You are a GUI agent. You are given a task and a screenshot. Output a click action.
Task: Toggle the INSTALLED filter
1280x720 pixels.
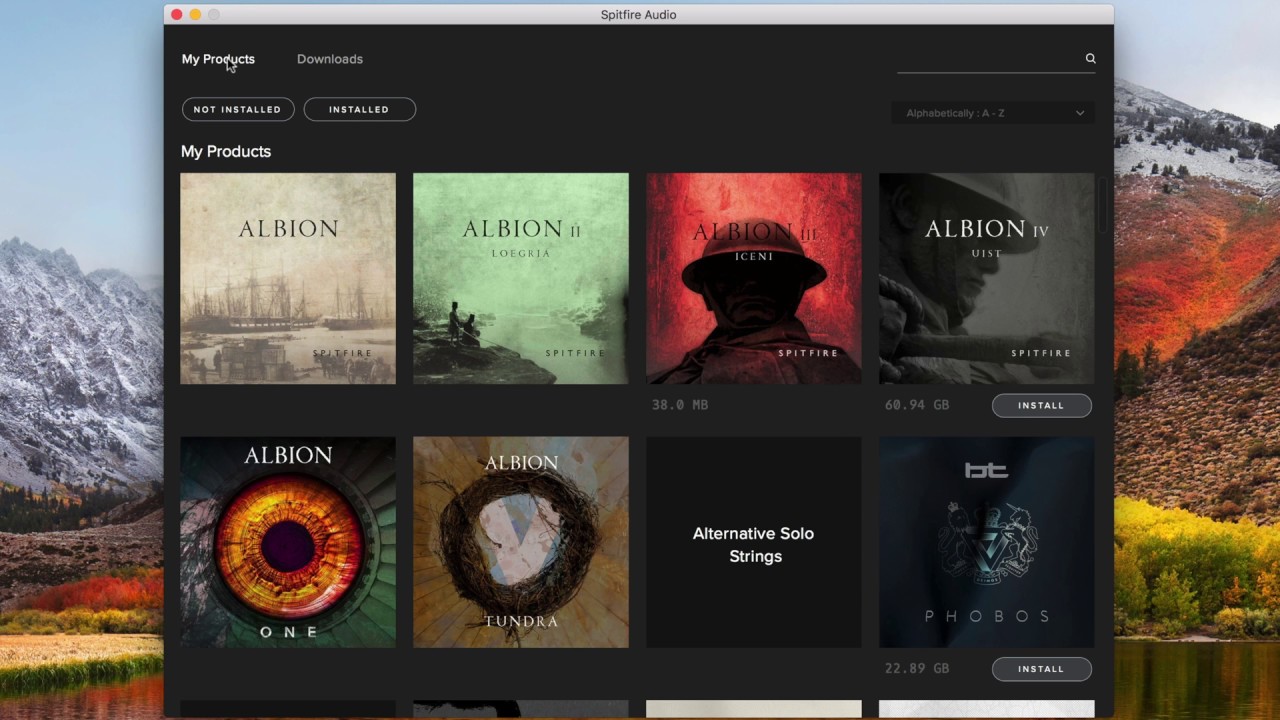coord(359,109)
